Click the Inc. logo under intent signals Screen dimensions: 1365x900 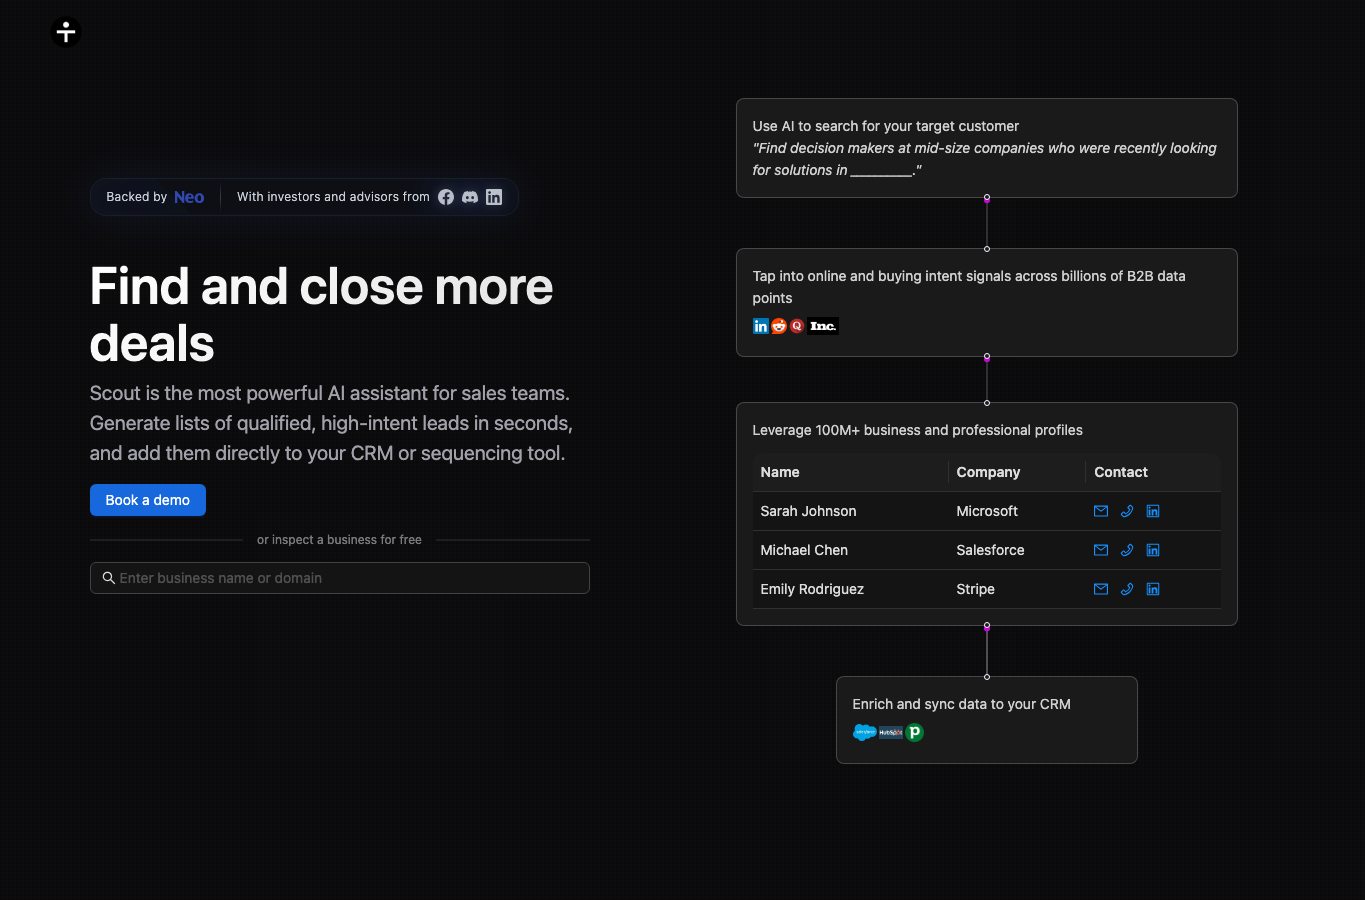[823, 326]
